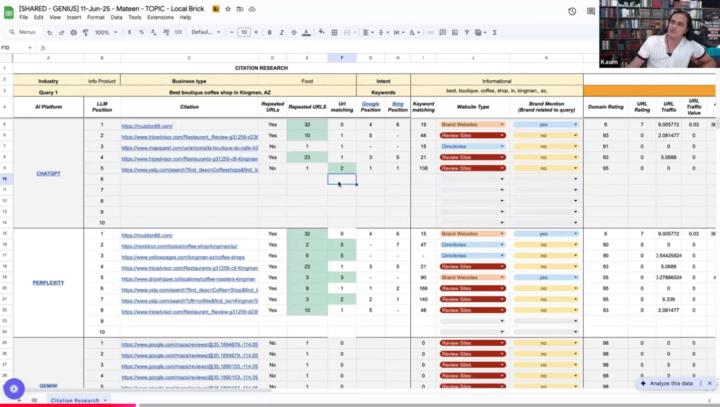The height and width of the screenshot is (407, 720).
Task: Open Website Type dropdown in ChatGPT row 1
Action: [x=472, y=124]
